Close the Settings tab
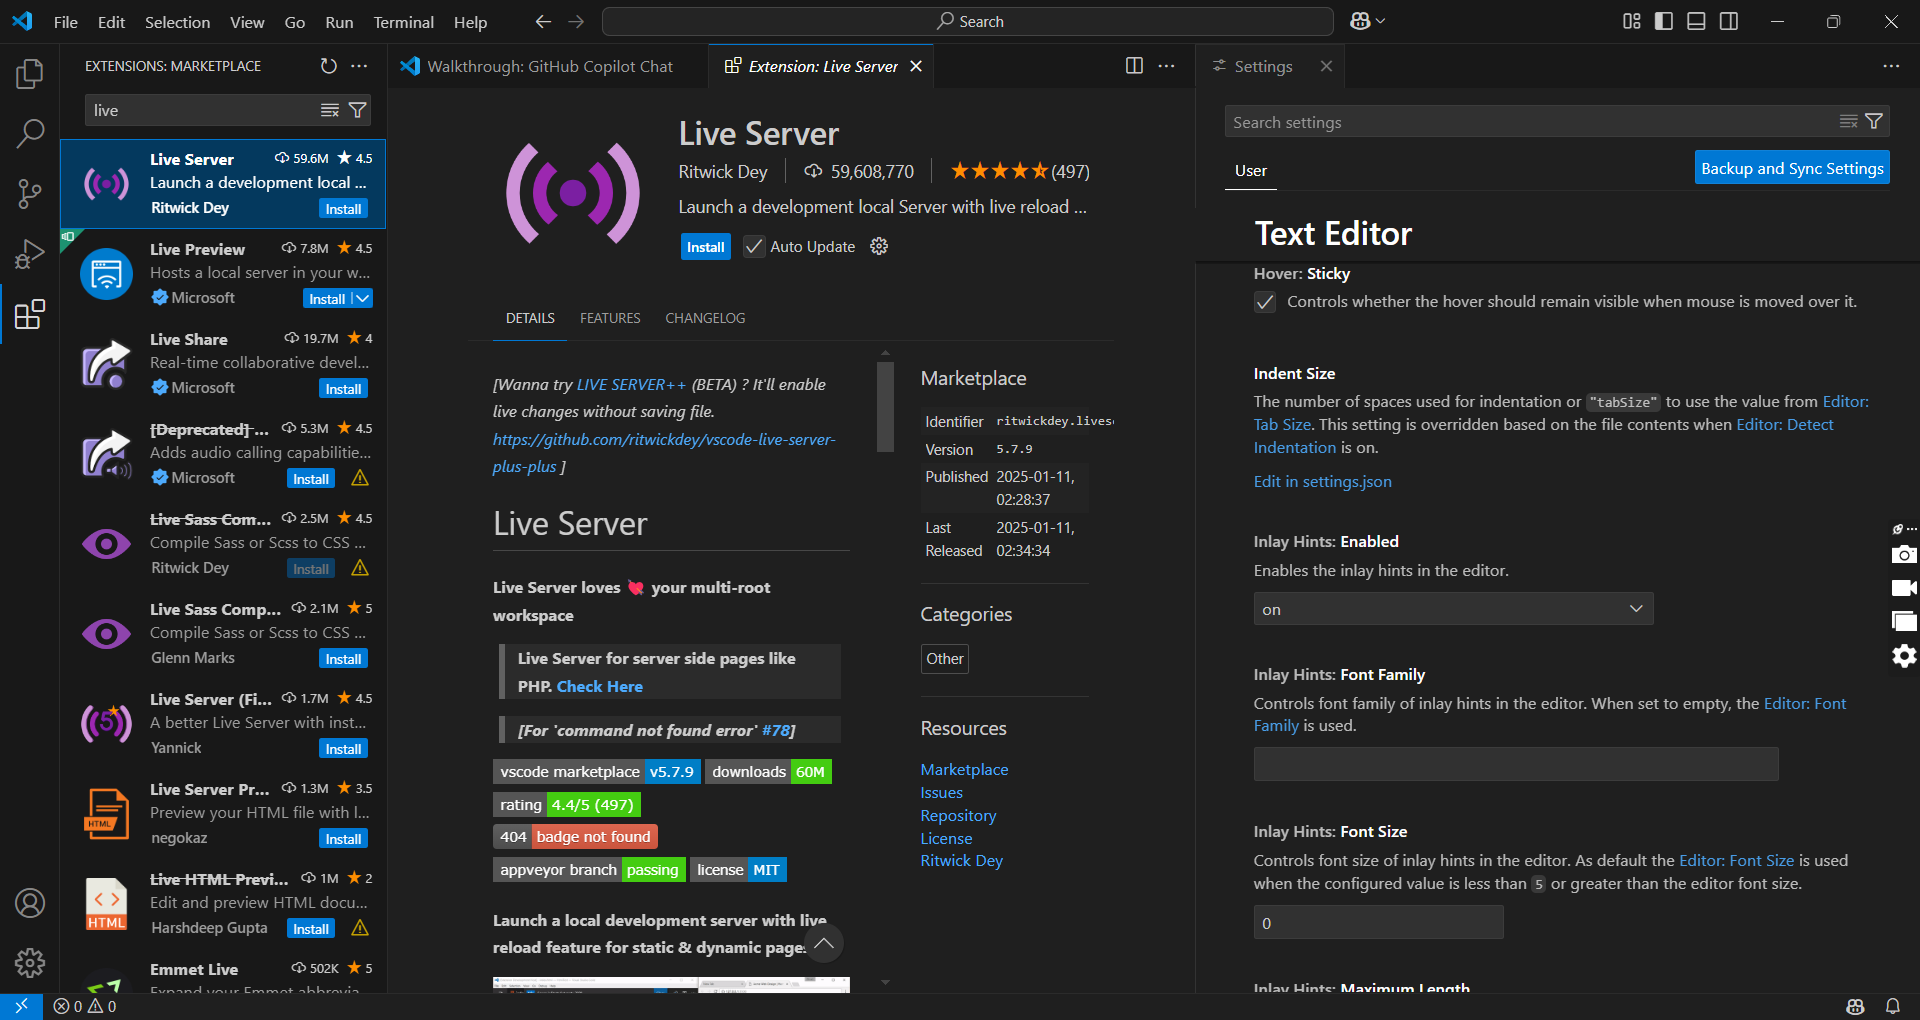Screen dimensions: 1920x1020 [x=1326, y=66]
